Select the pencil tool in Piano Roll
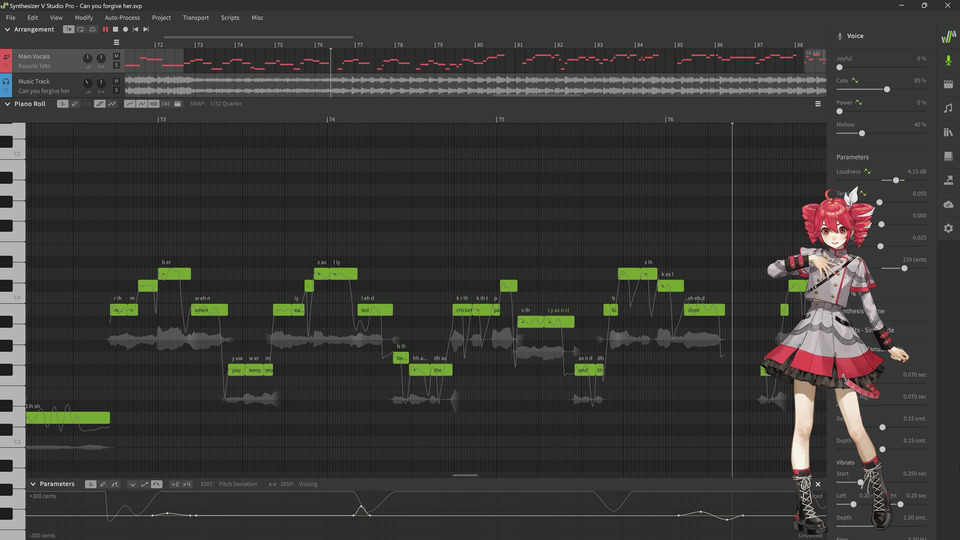Screen dimensions: 960x540 [x=75, y=104]
